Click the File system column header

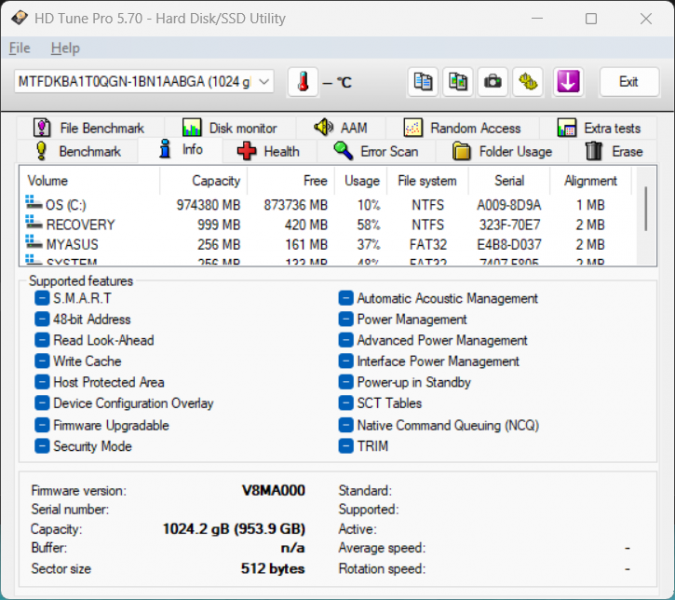427,181
